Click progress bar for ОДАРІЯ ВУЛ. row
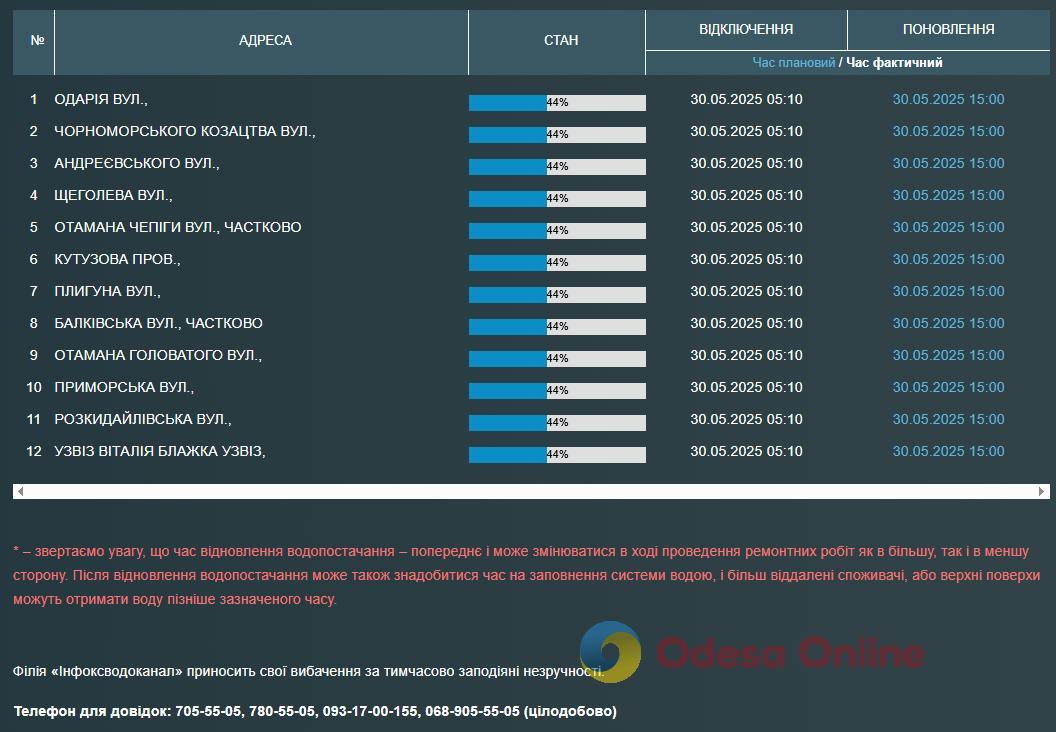Viewport: 1056px width, 732px height. 557,102
